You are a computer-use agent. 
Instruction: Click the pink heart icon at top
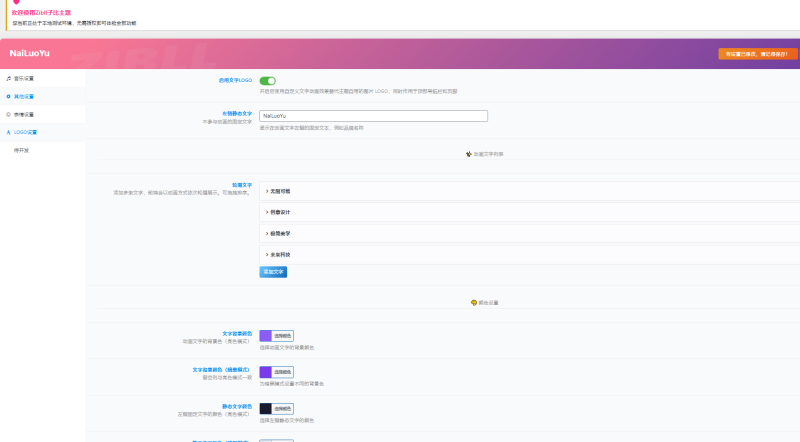[16, 3]
